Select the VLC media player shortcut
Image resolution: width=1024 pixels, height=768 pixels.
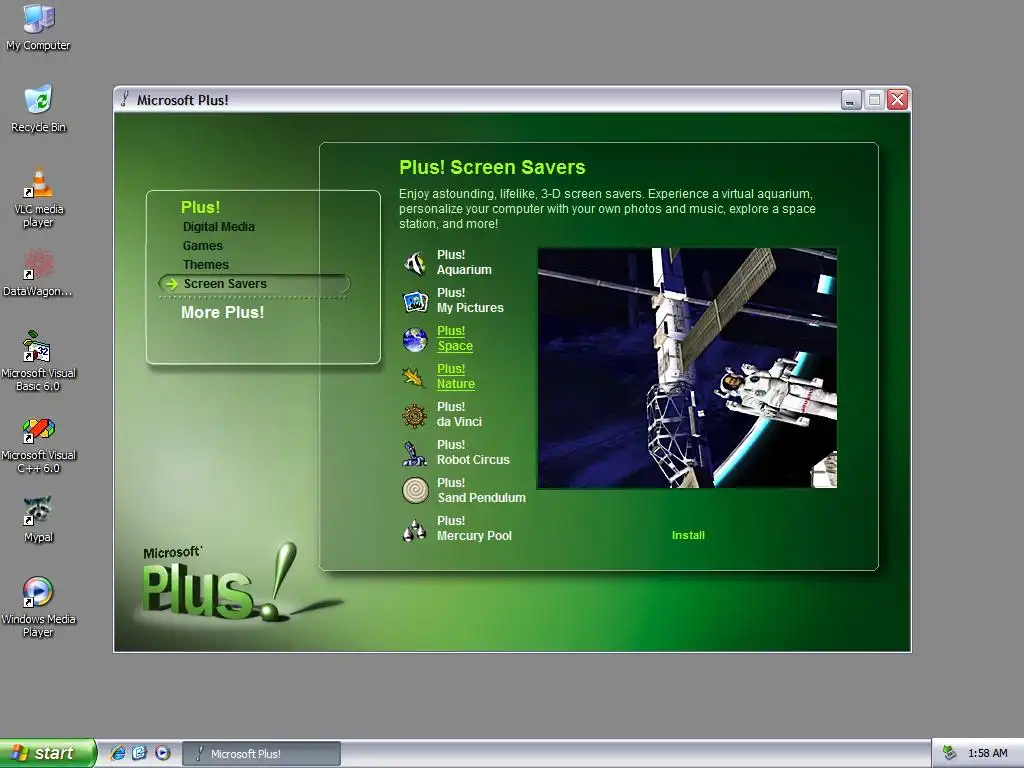point(38,197)
